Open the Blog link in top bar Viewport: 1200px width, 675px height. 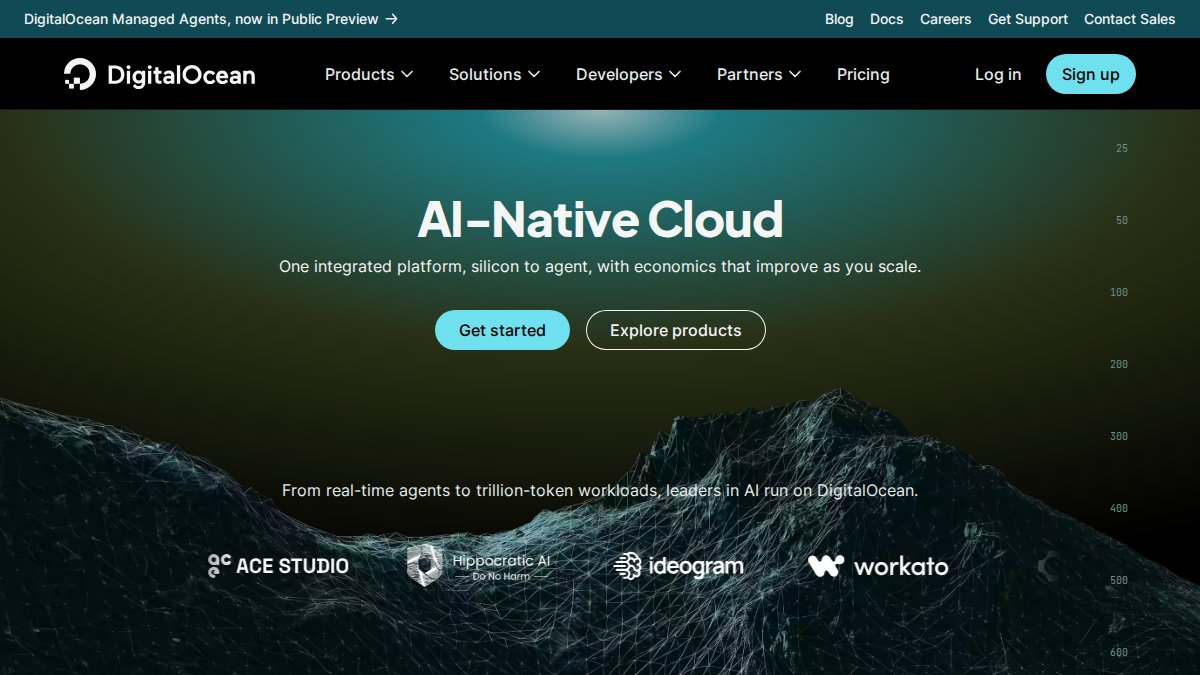pyautogui.click(x=839, y=19)
